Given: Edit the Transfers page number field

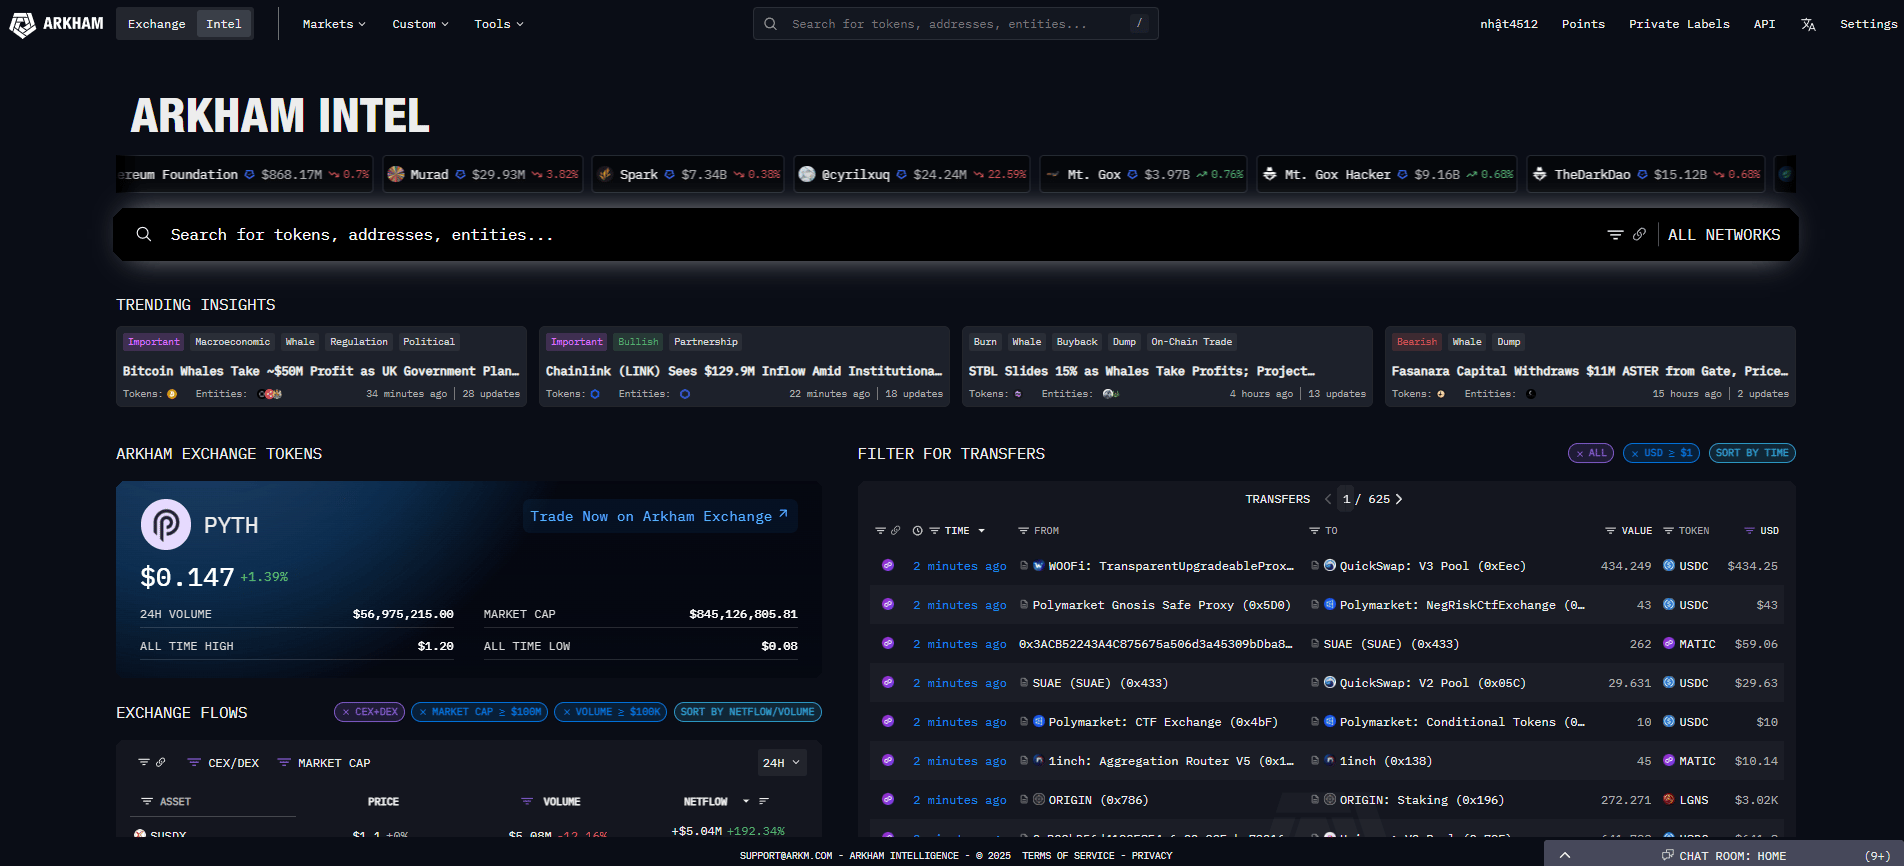Looking at the screenshot, I should click(x=1346, y=499).
